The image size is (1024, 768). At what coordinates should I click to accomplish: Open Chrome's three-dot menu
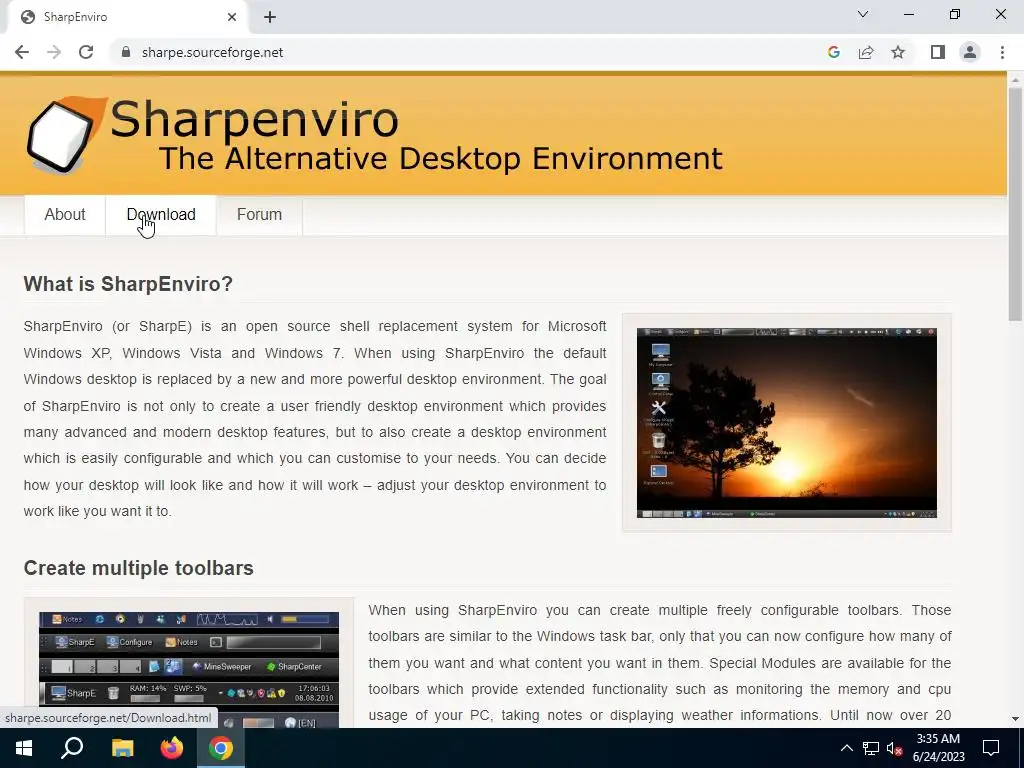point(1002,52)
